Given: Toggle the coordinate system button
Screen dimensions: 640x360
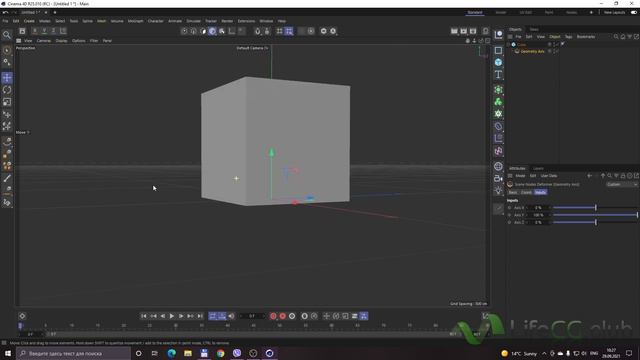Looking at the screenshot, I should pos(63,31).
